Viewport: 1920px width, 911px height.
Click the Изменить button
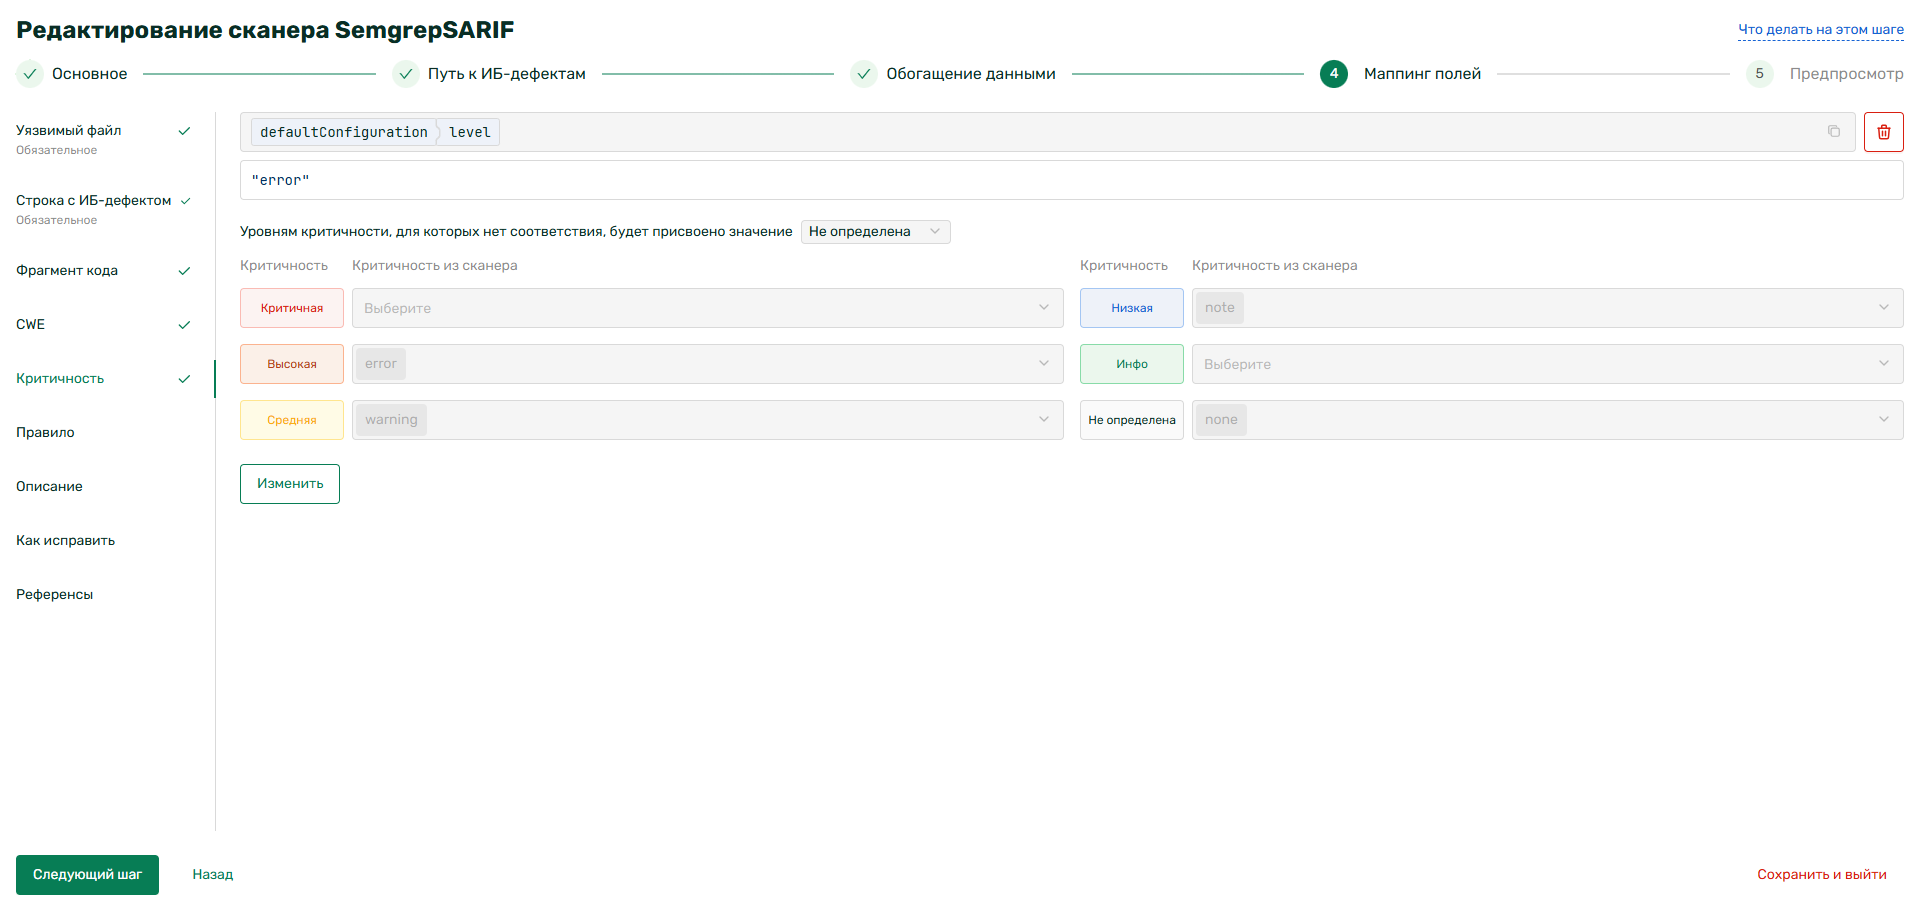(290, 484)
